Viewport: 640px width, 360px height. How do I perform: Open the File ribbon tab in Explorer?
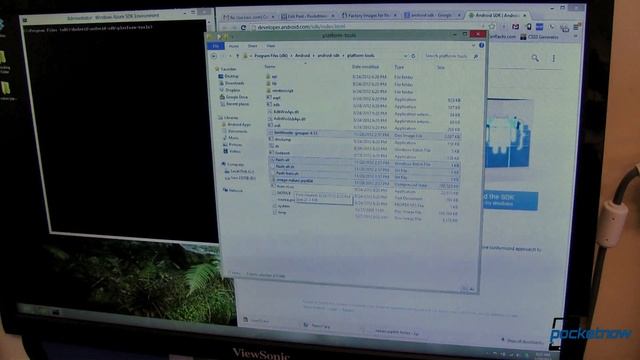coord(216,46)
